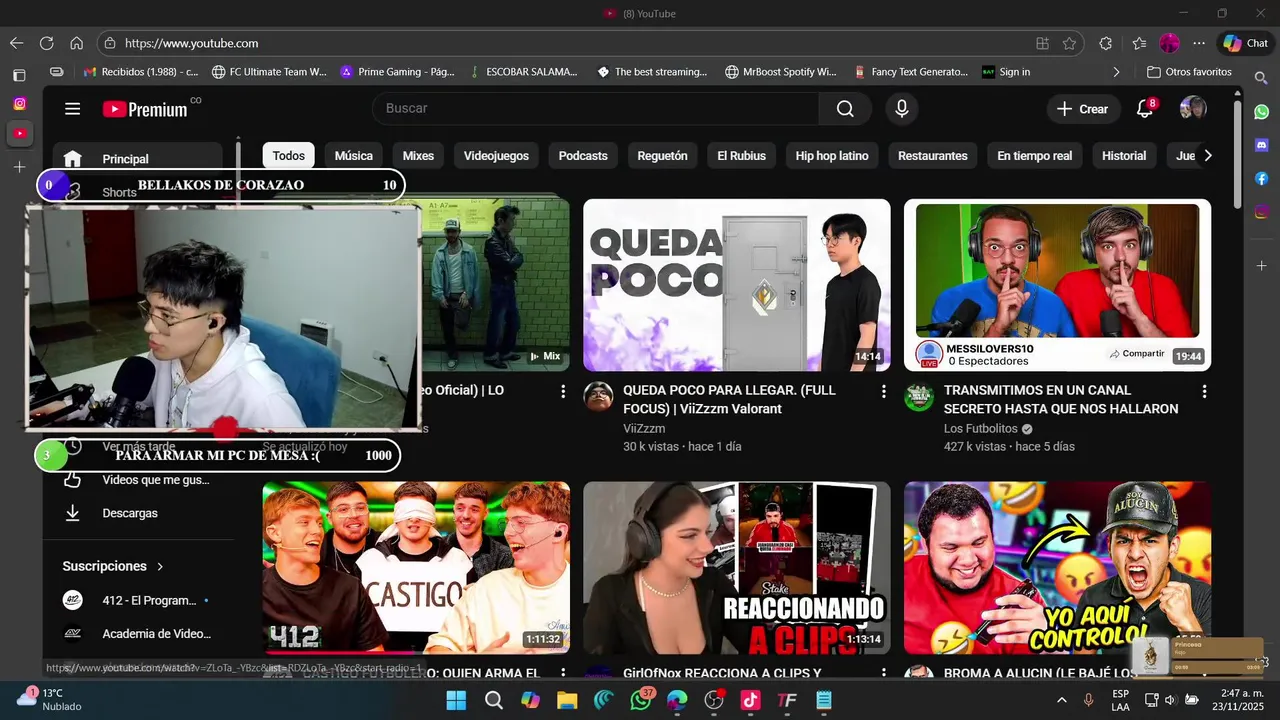The width and height of the screenshot is (1280, 720).
Task: Open browser settings and more menu
Action: [1199, 43]
